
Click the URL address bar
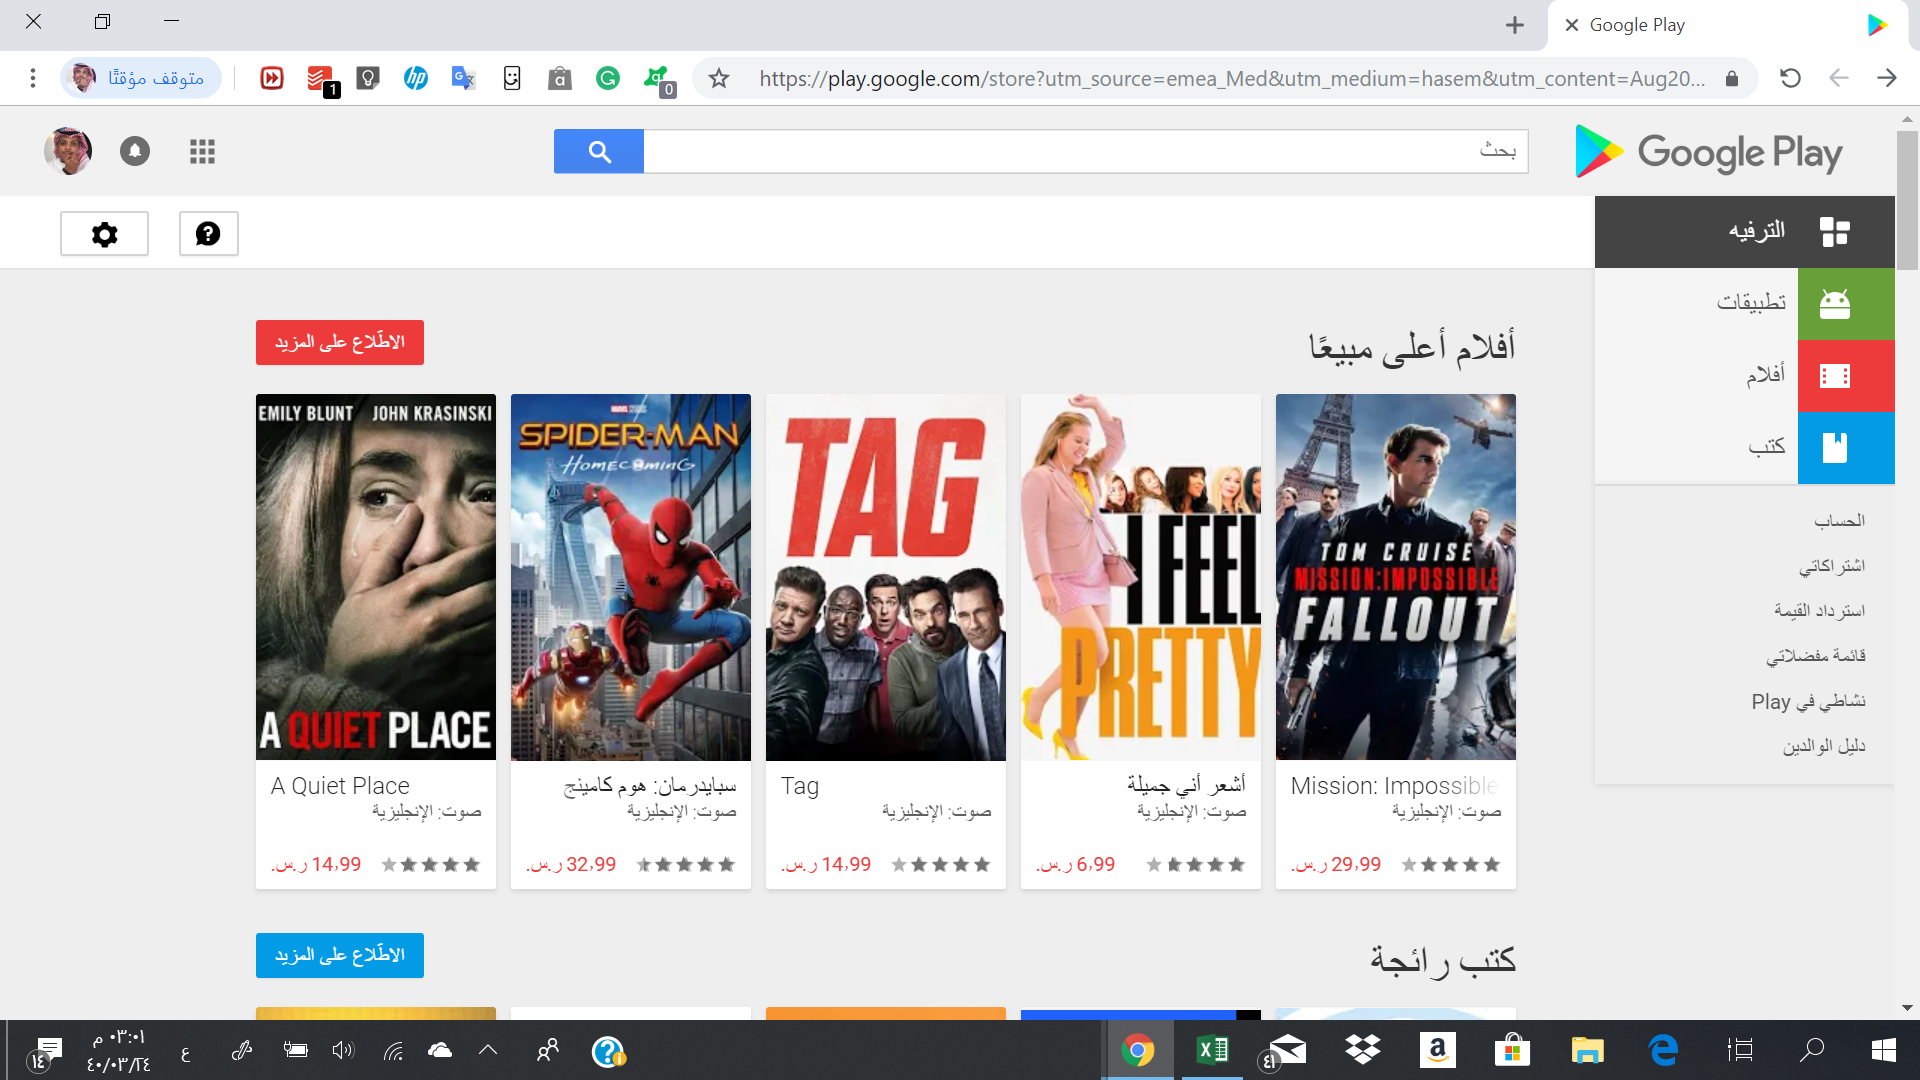[x=1230, y=78]
